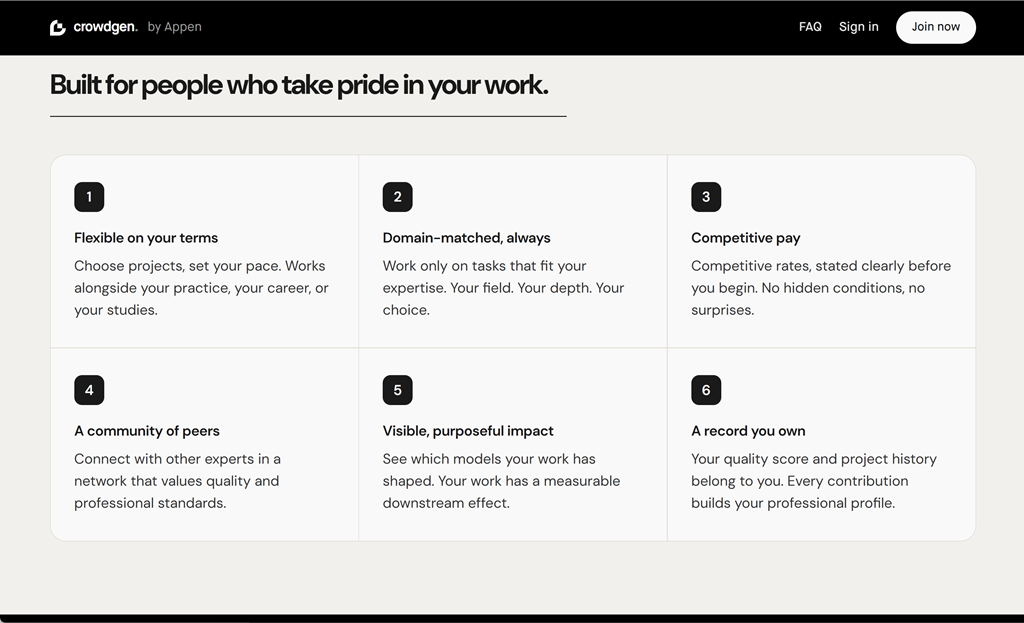Screen dimensions: 1024x623
Task: Select the "Flexible on your terms" heading
Action: pos(146,238)
